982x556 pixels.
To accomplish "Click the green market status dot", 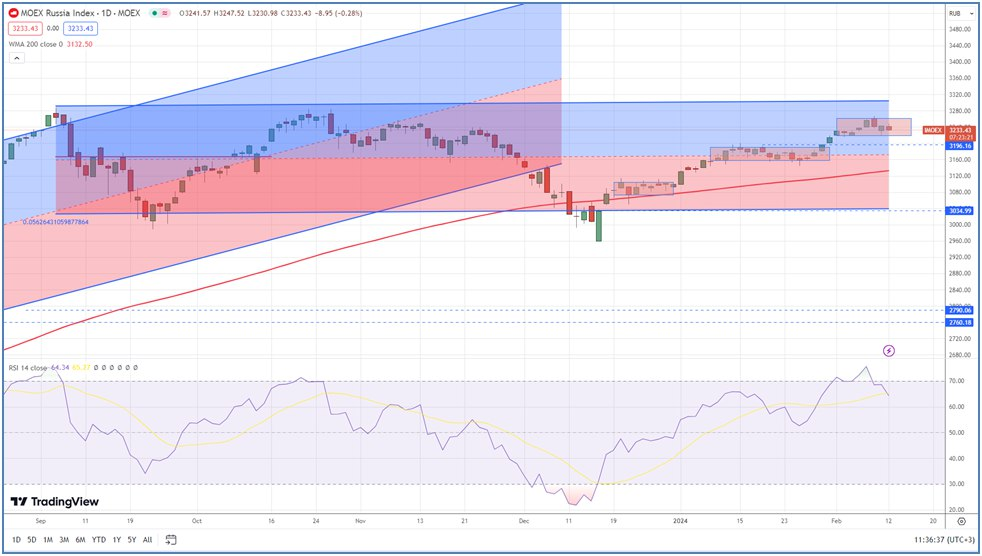I will (153, 13).
